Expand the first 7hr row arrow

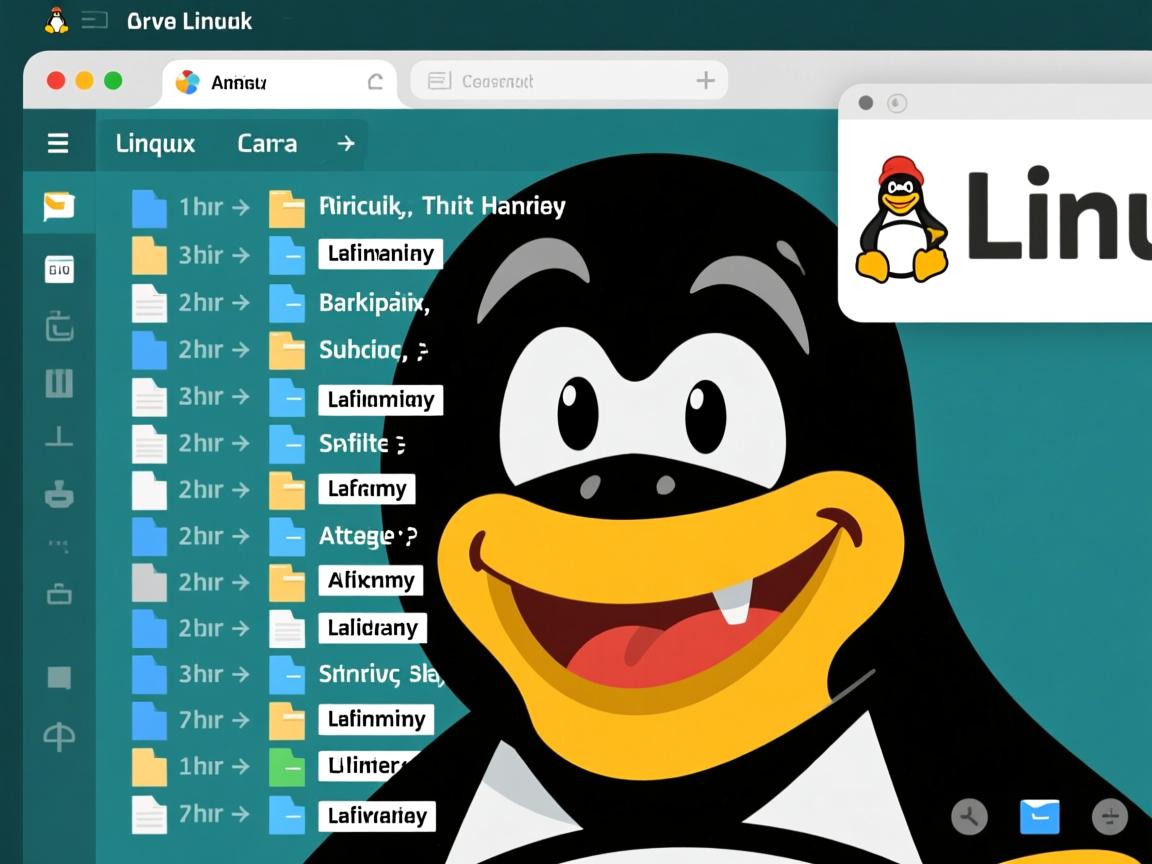click(241, 719)
